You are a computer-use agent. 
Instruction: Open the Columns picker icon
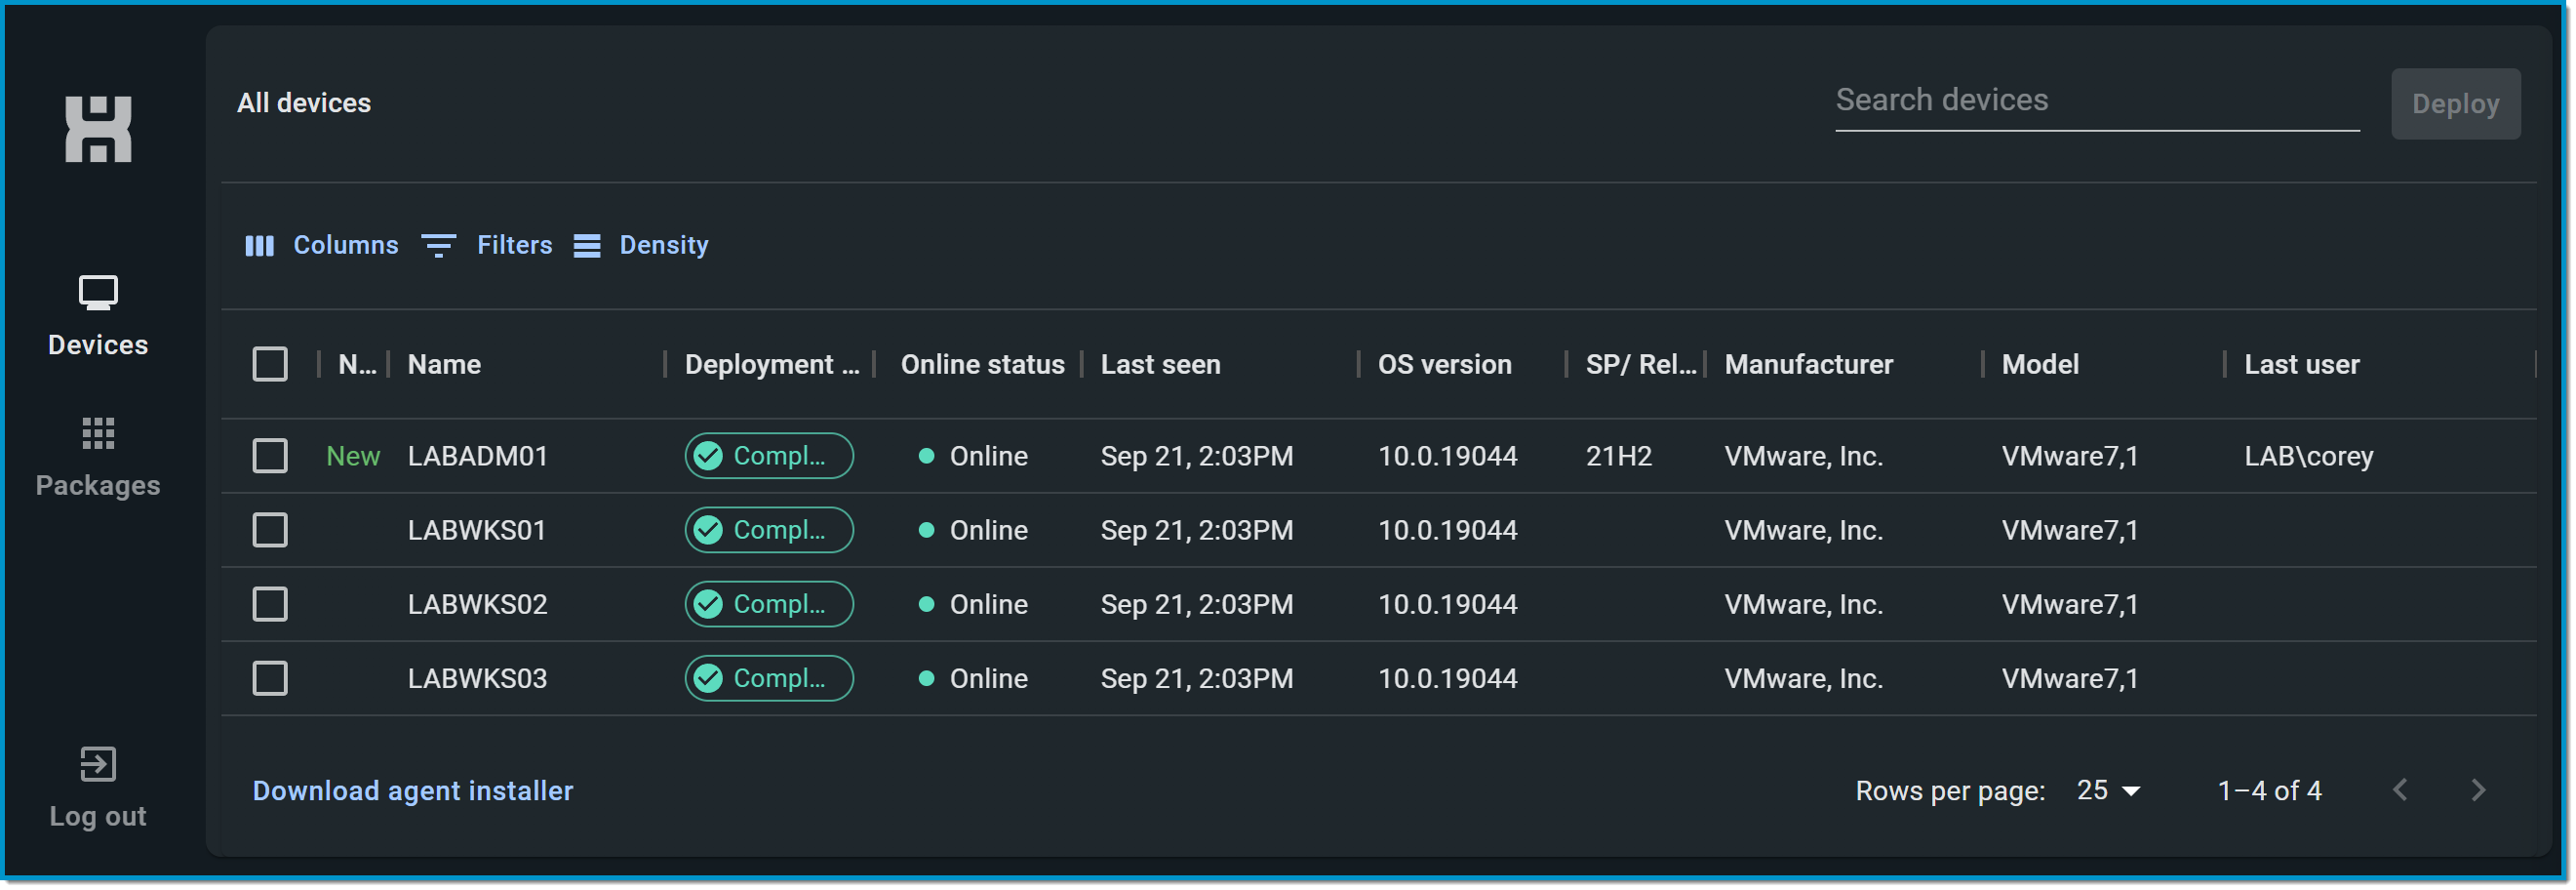pyautogui.click(x=260, y=245)
